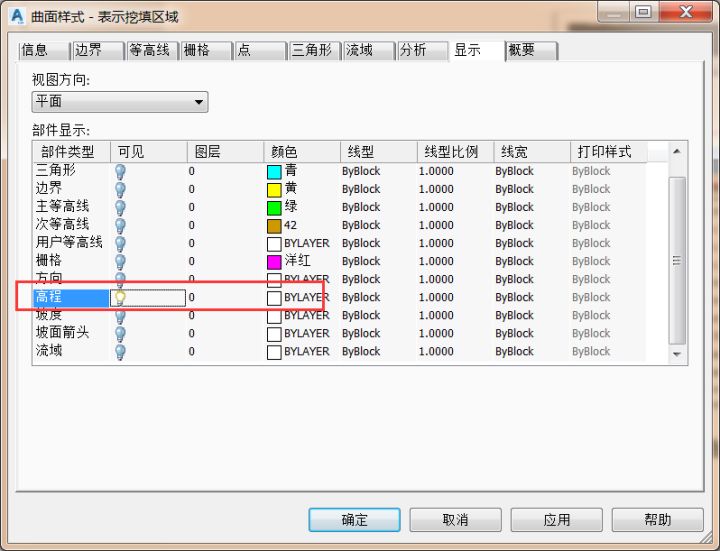Select the 流域 component row name
This screenshot has width=720, height=551.
(49, 350)
